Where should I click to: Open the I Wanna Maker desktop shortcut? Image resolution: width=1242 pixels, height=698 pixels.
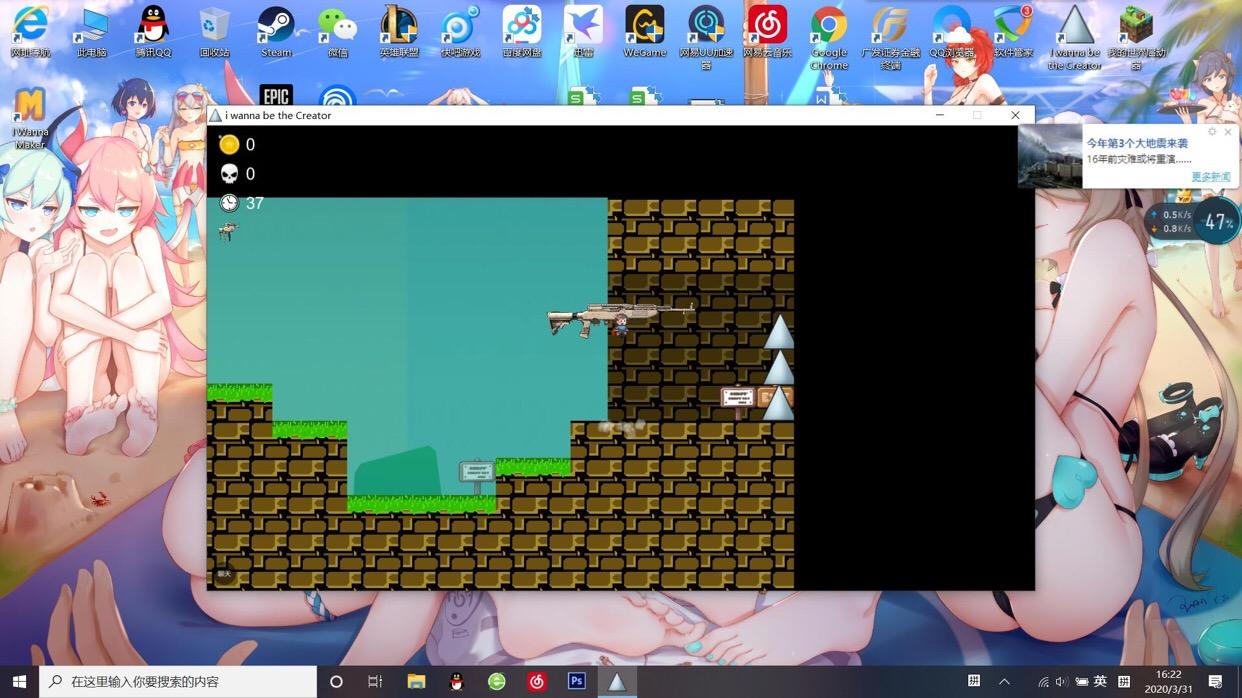[x=30, y=117]
